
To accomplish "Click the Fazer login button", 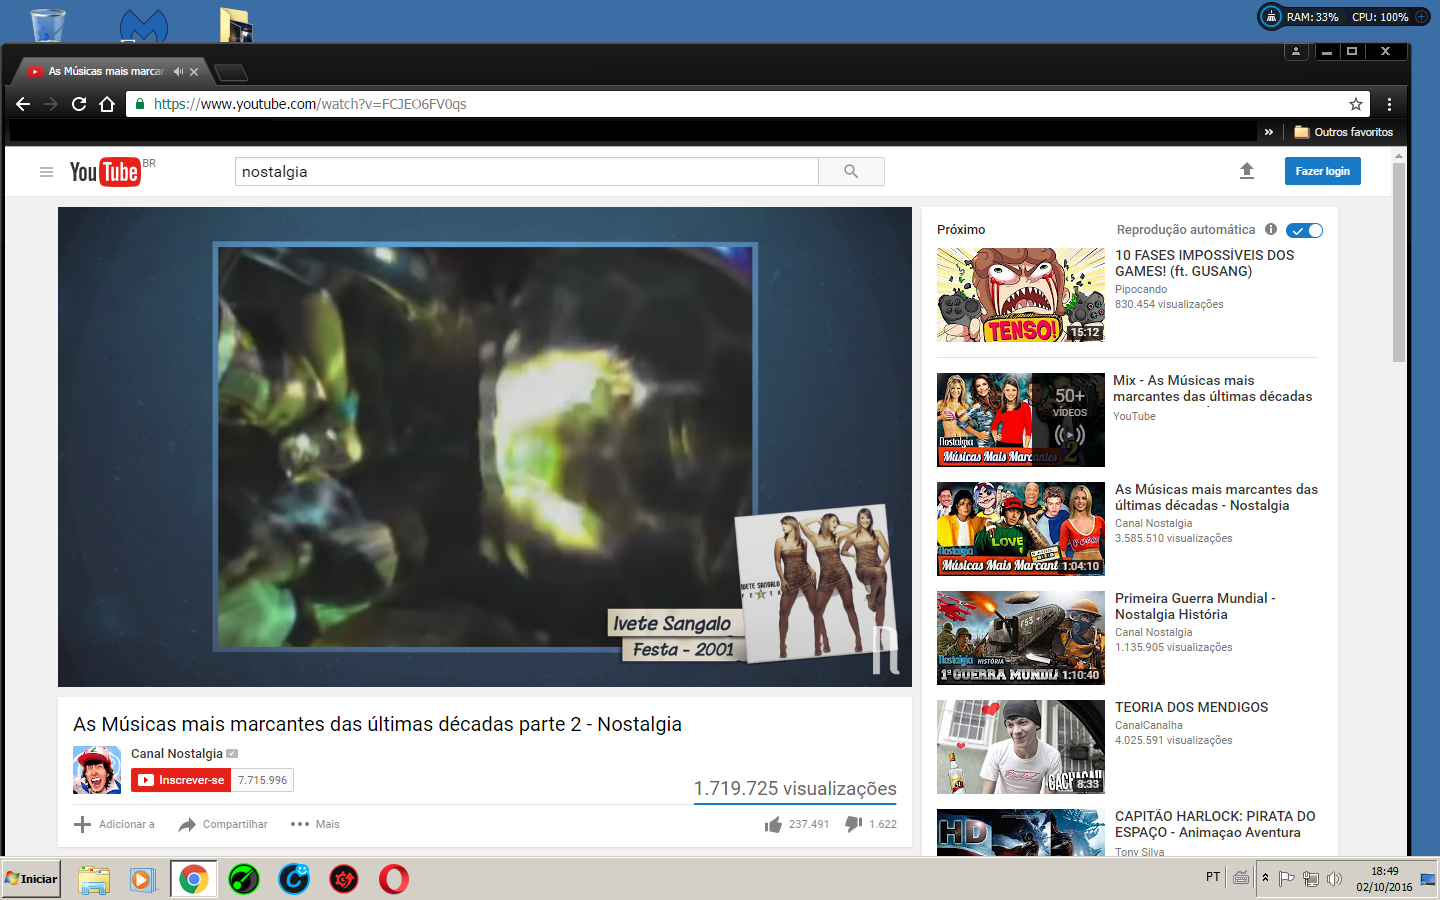I will point(1322,171).
